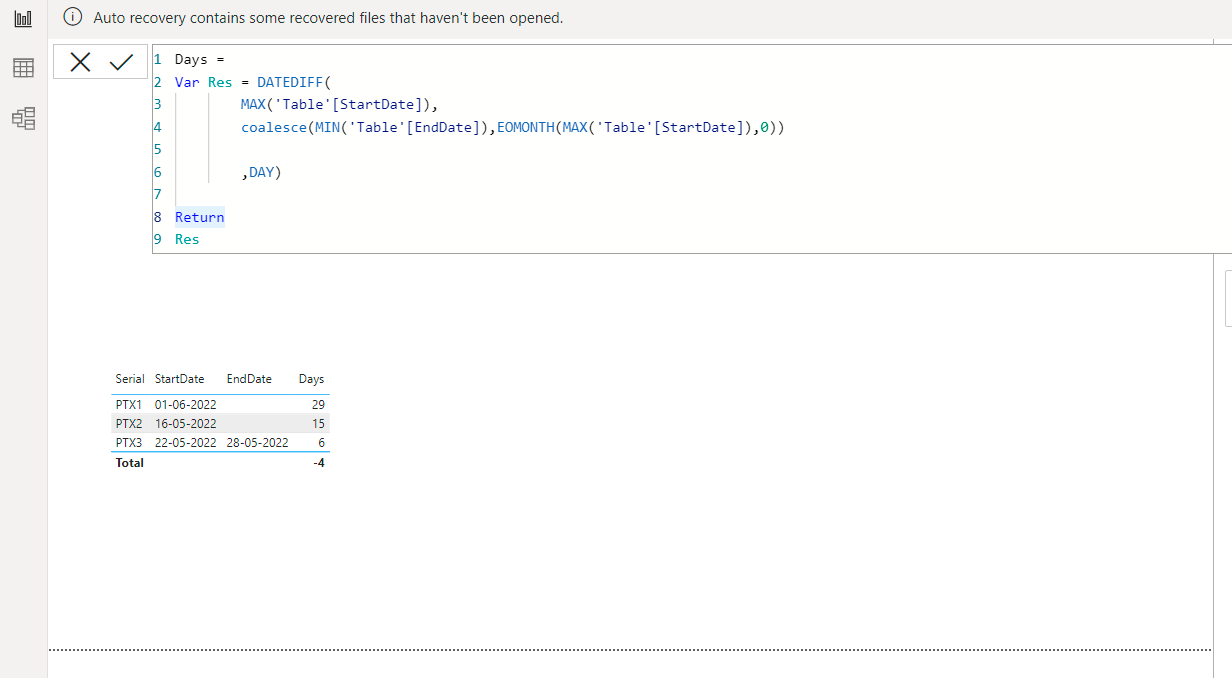This screenshot has width=1232, height=678.
Task: Click the DAY argument on line 6
Action: [x=261, y=172]
